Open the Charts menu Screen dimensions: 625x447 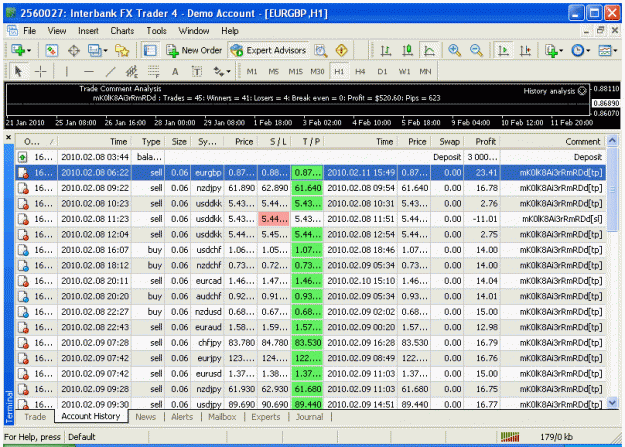(122, 31)
